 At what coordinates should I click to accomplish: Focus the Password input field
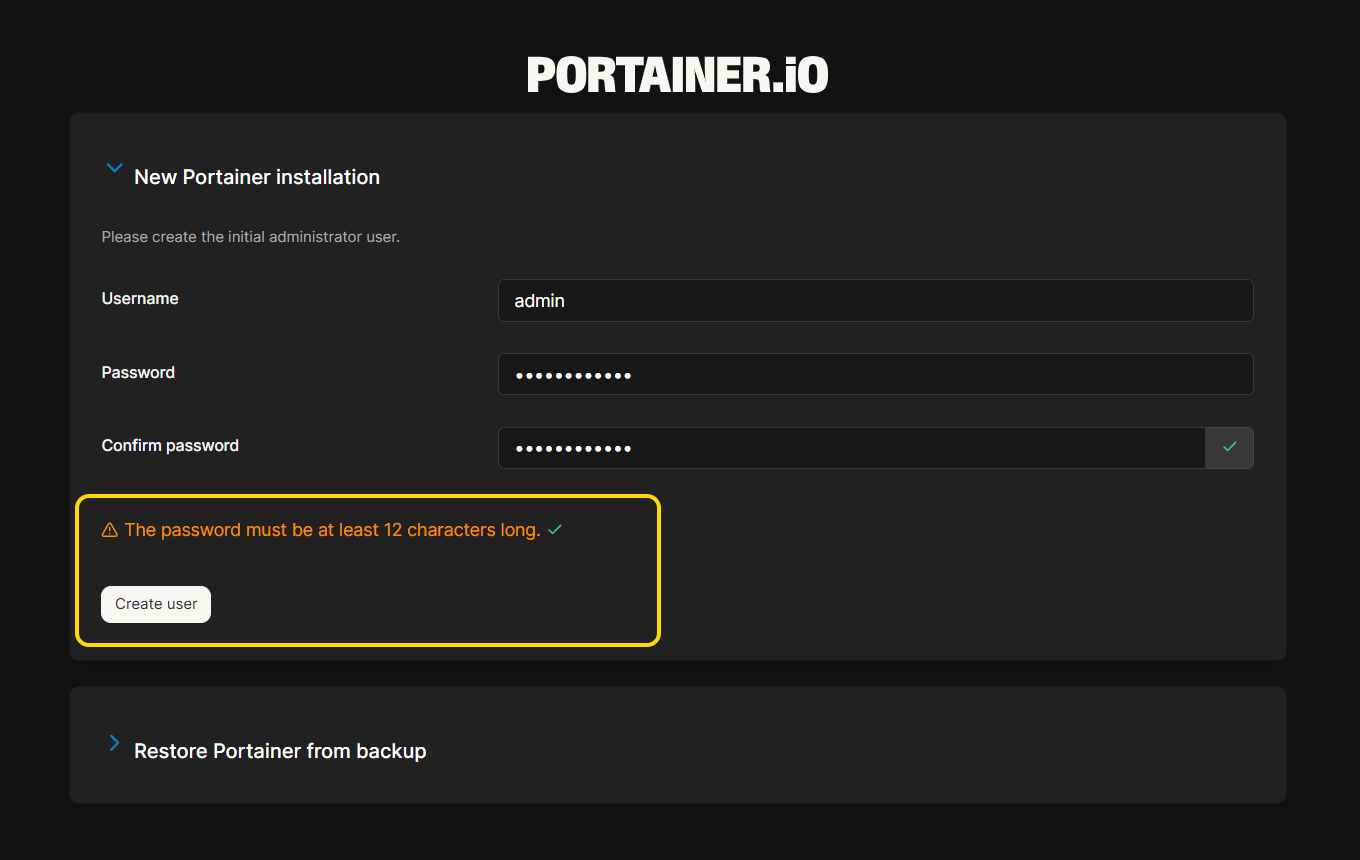(x=875, y=374)
